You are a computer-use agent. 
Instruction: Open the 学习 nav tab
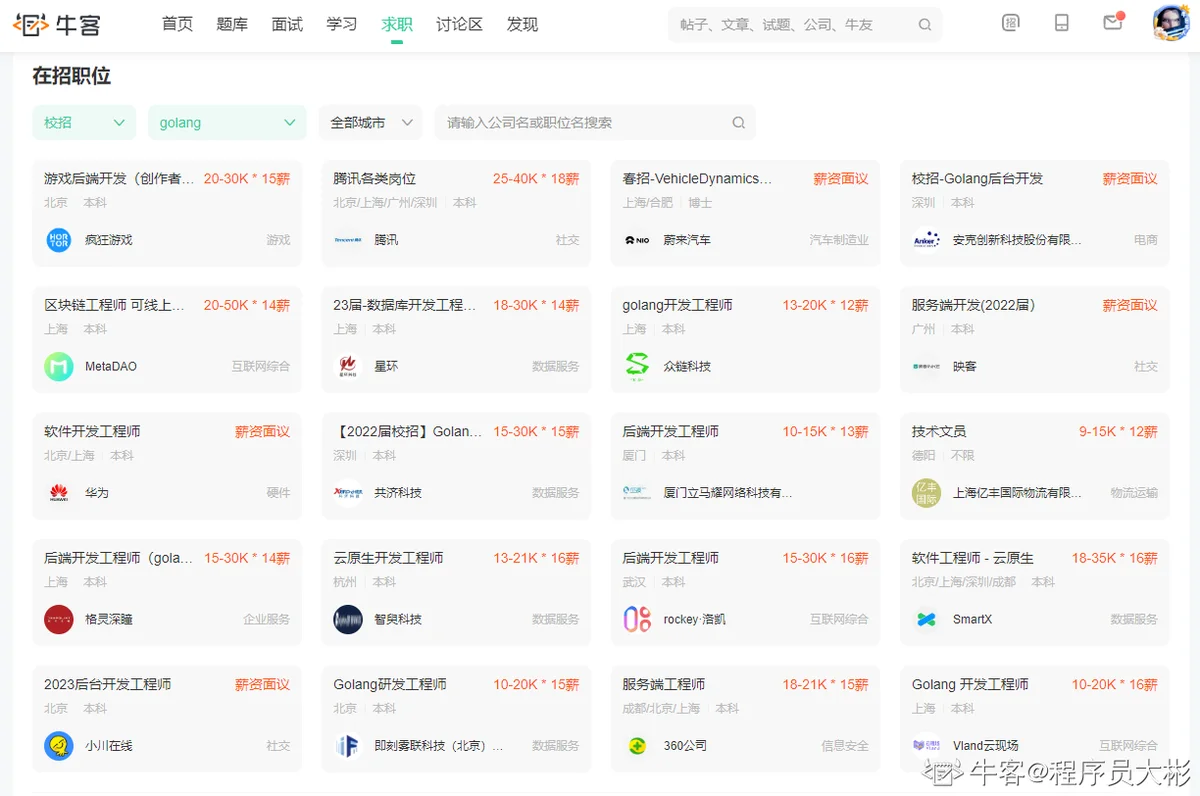coord(342,24)
